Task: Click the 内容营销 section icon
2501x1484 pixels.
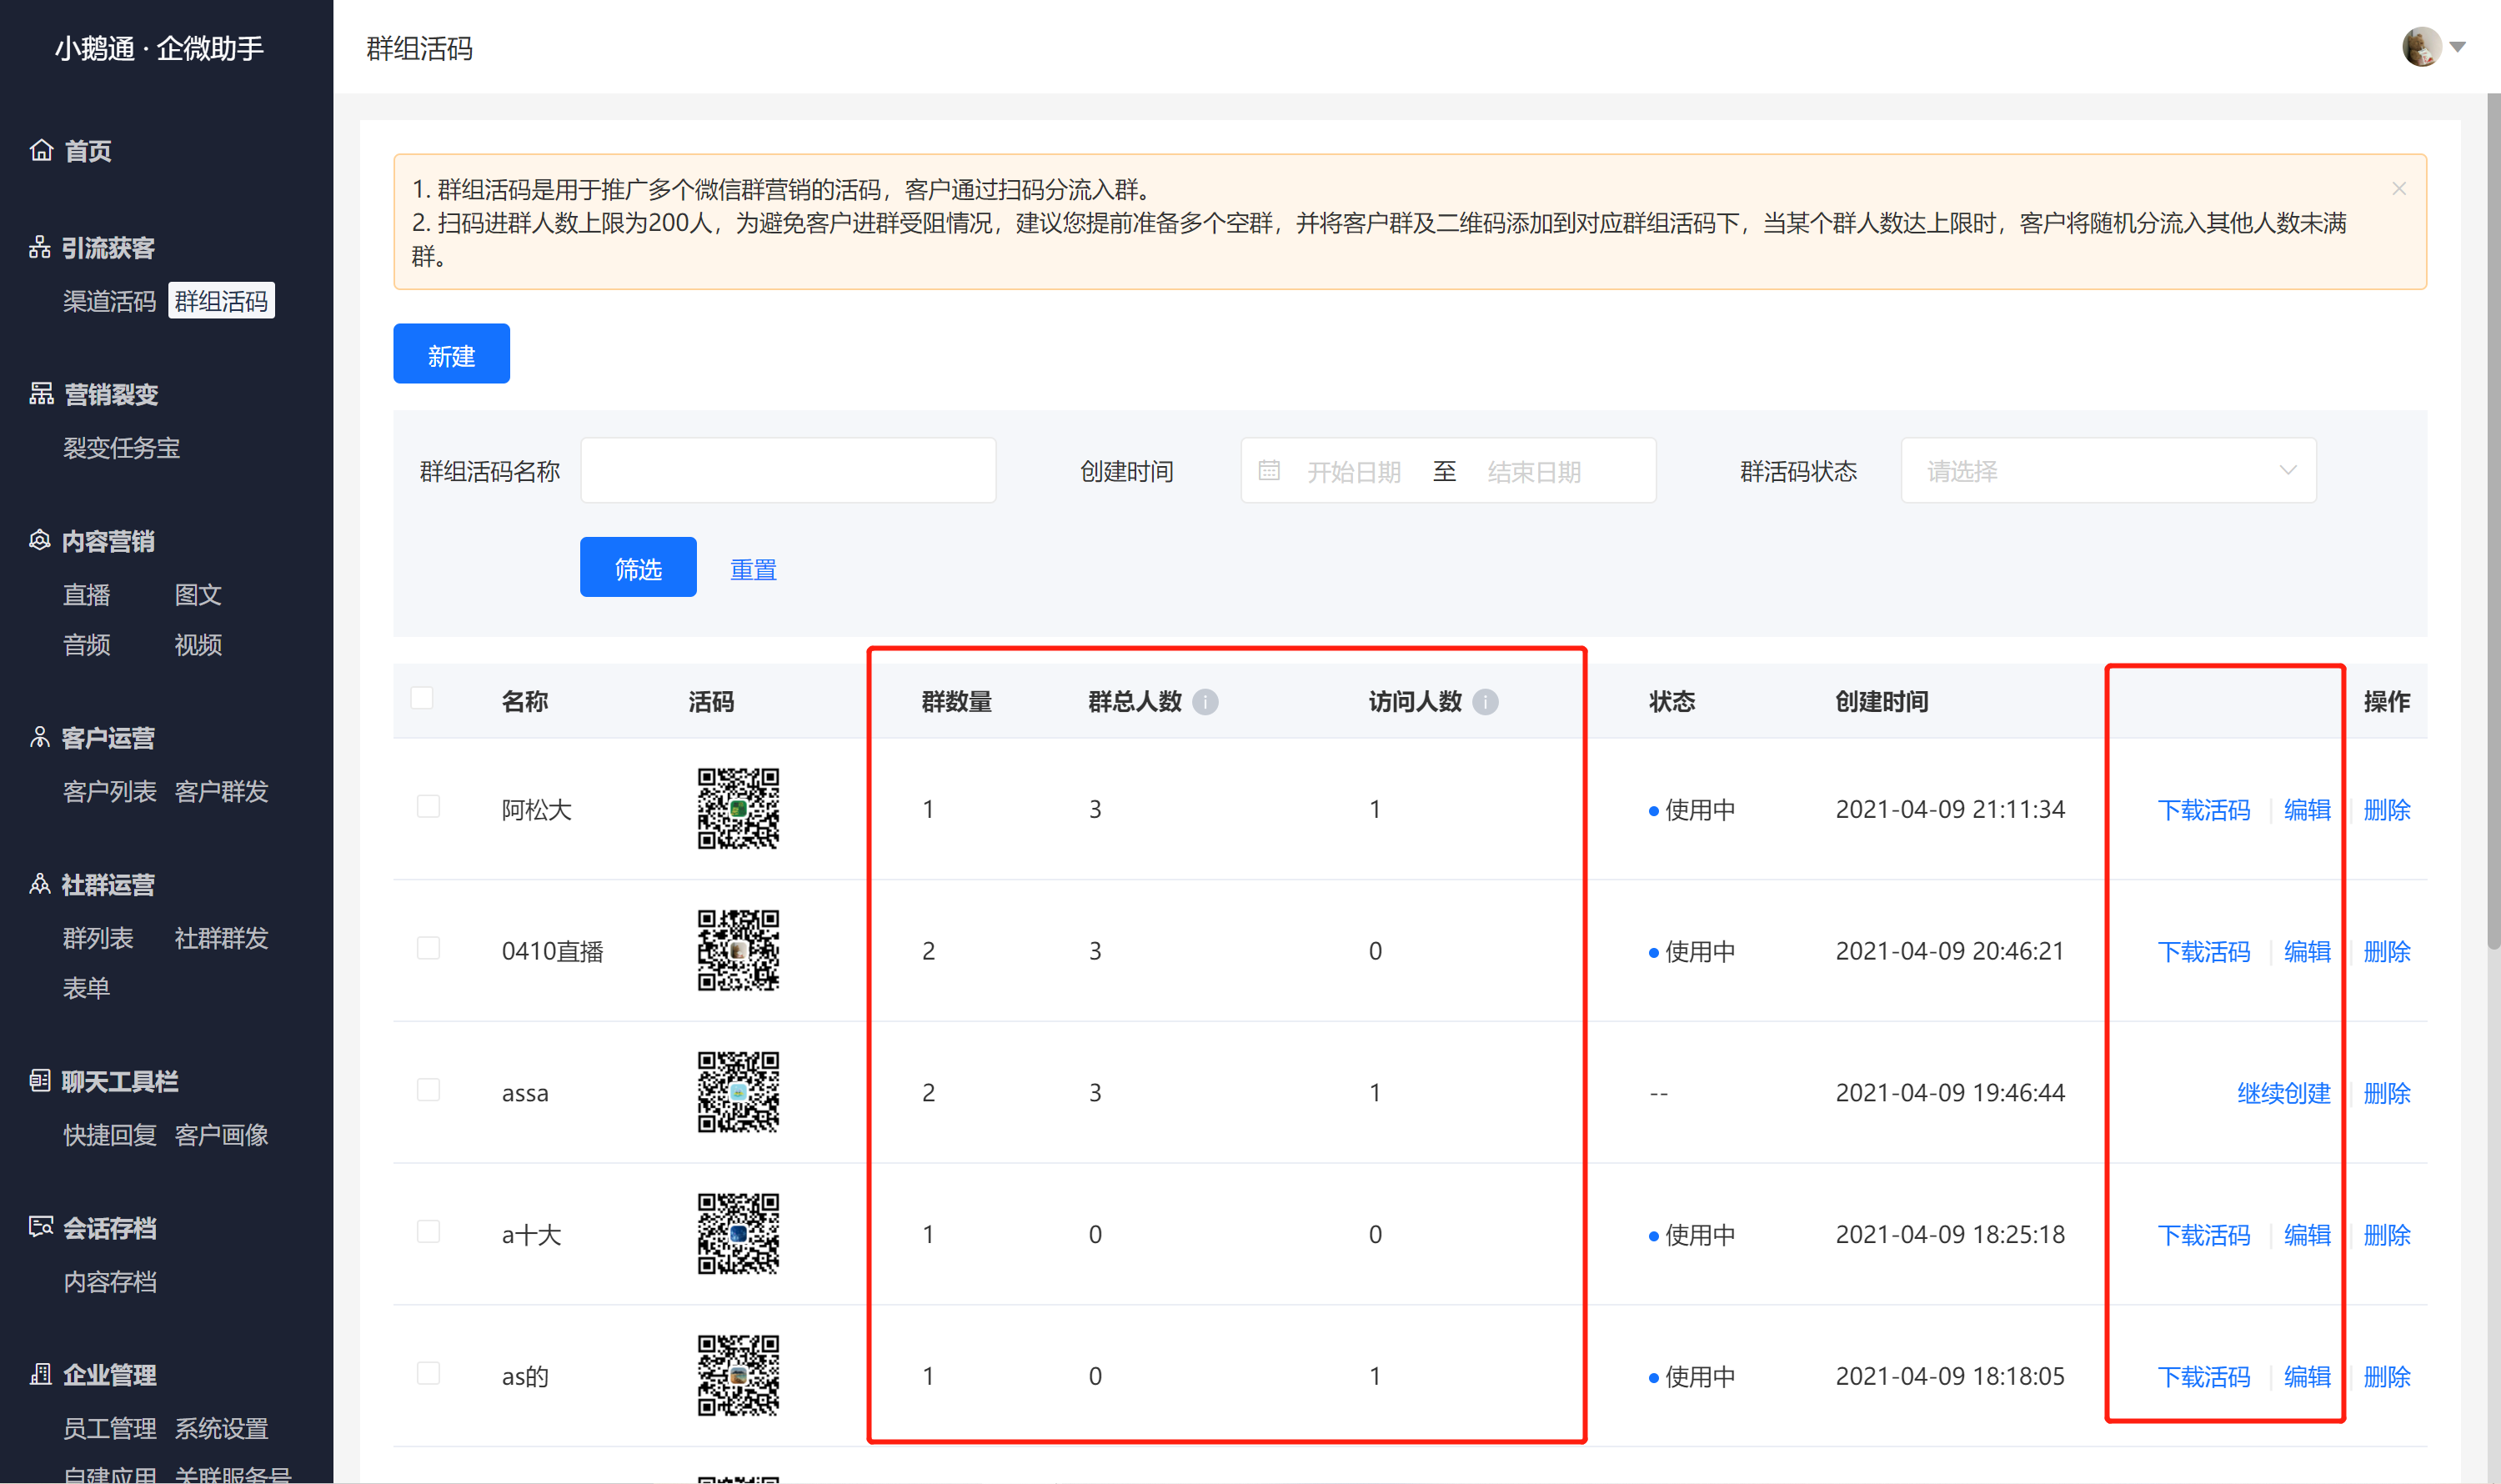Action: point(40,541)
